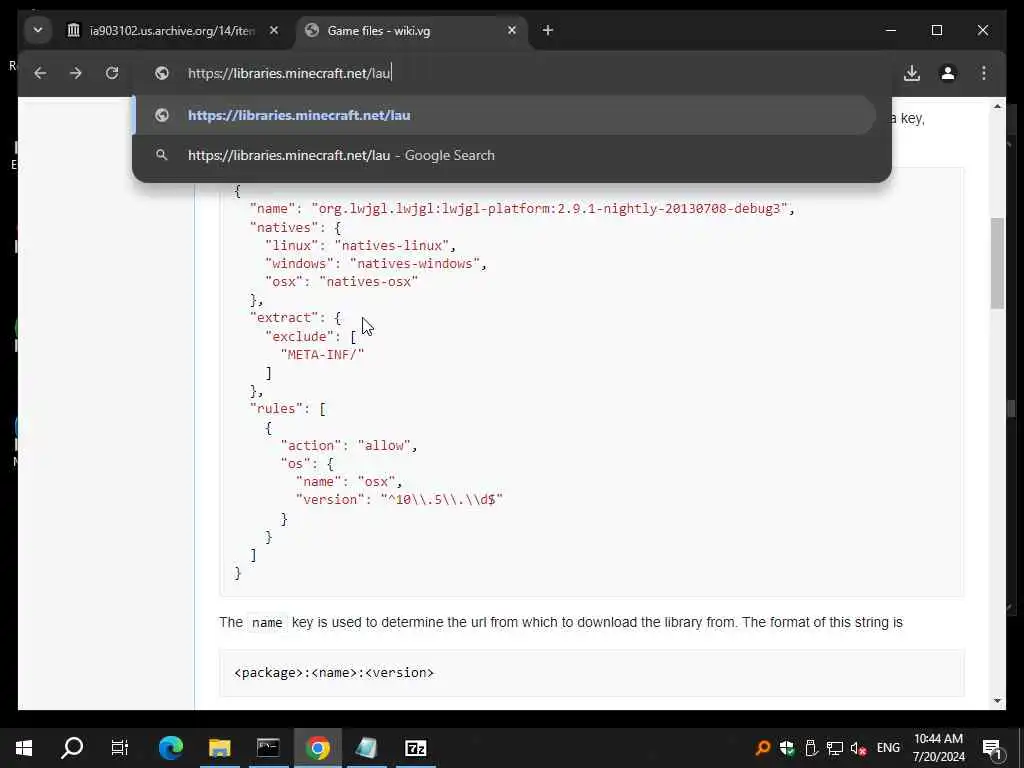Click the scrollbar down arrow
Viewport: 1024px width, 768px height.
997,701
